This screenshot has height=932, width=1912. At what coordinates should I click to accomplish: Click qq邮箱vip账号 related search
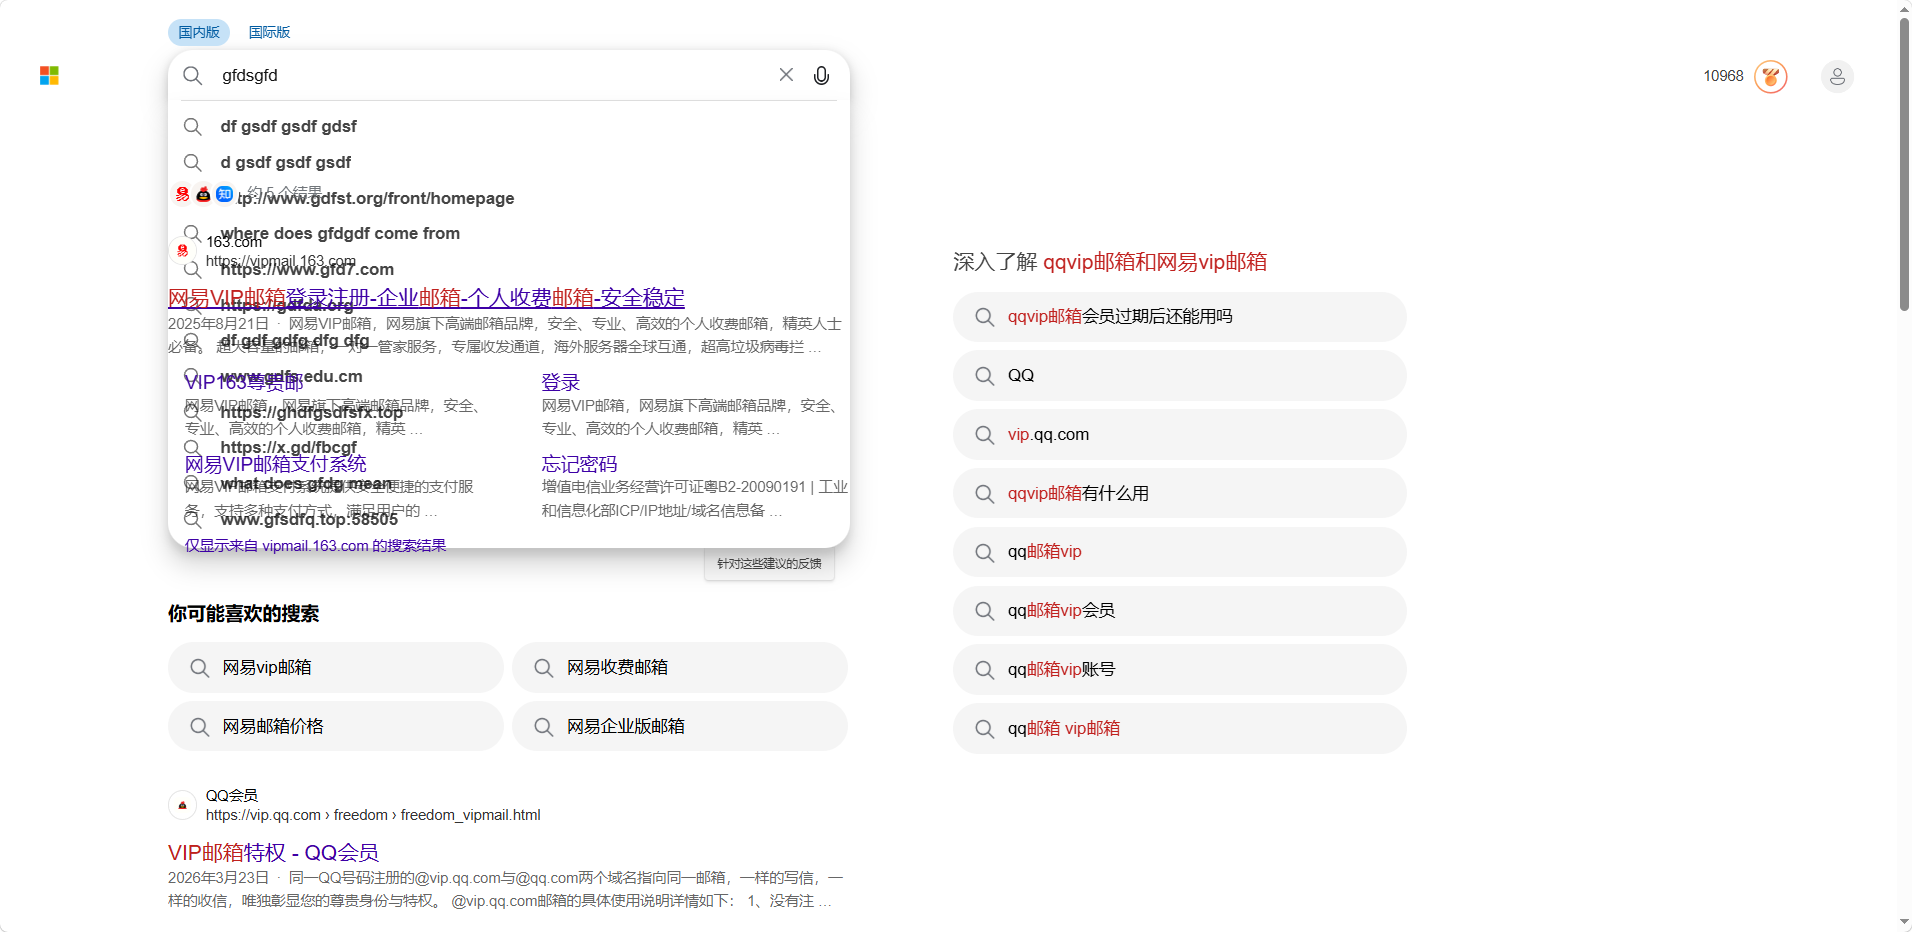pos(1180,670)
